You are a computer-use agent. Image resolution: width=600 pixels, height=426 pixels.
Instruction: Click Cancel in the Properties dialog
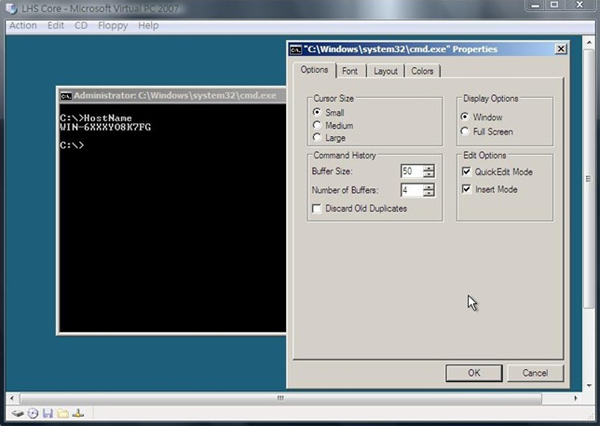pos(535,372)
